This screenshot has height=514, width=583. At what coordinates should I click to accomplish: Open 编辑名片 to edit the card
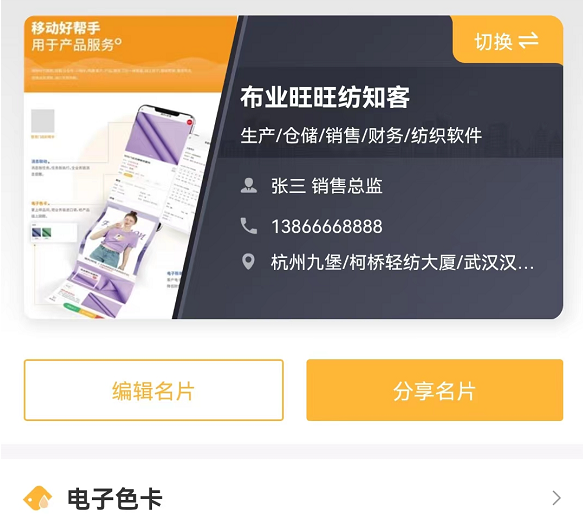(x=154, y=390)
